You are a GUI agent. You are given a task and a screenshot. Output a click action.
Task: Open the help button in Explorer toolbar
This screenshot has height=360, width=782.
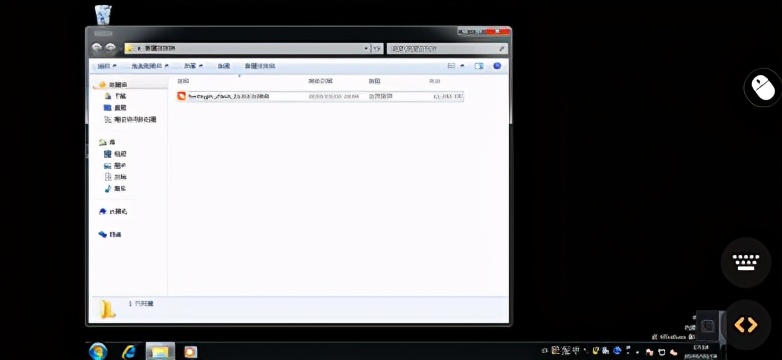[x=497, y=66]
